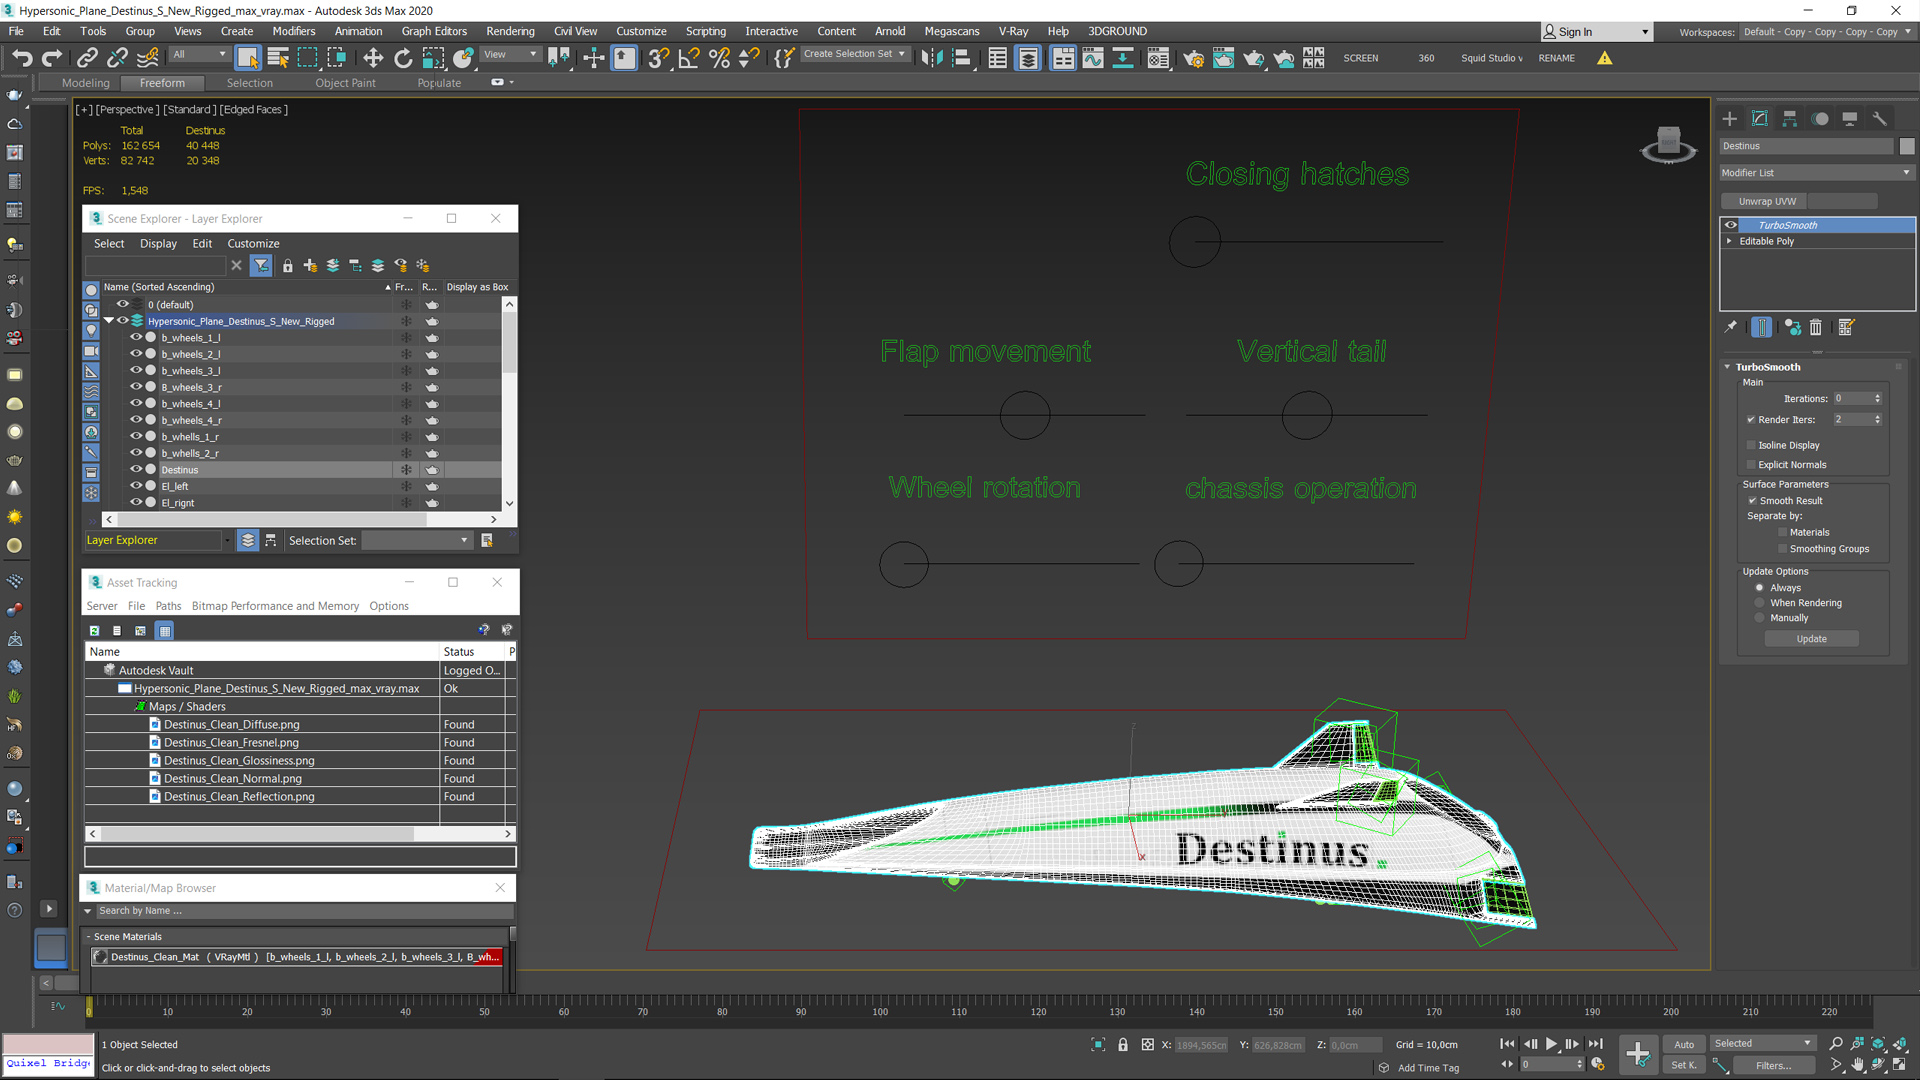Open the selection filter All dropdown
Image resolution: width=1920 pixels, height=1080 pixels.
[x=199, y=54]
